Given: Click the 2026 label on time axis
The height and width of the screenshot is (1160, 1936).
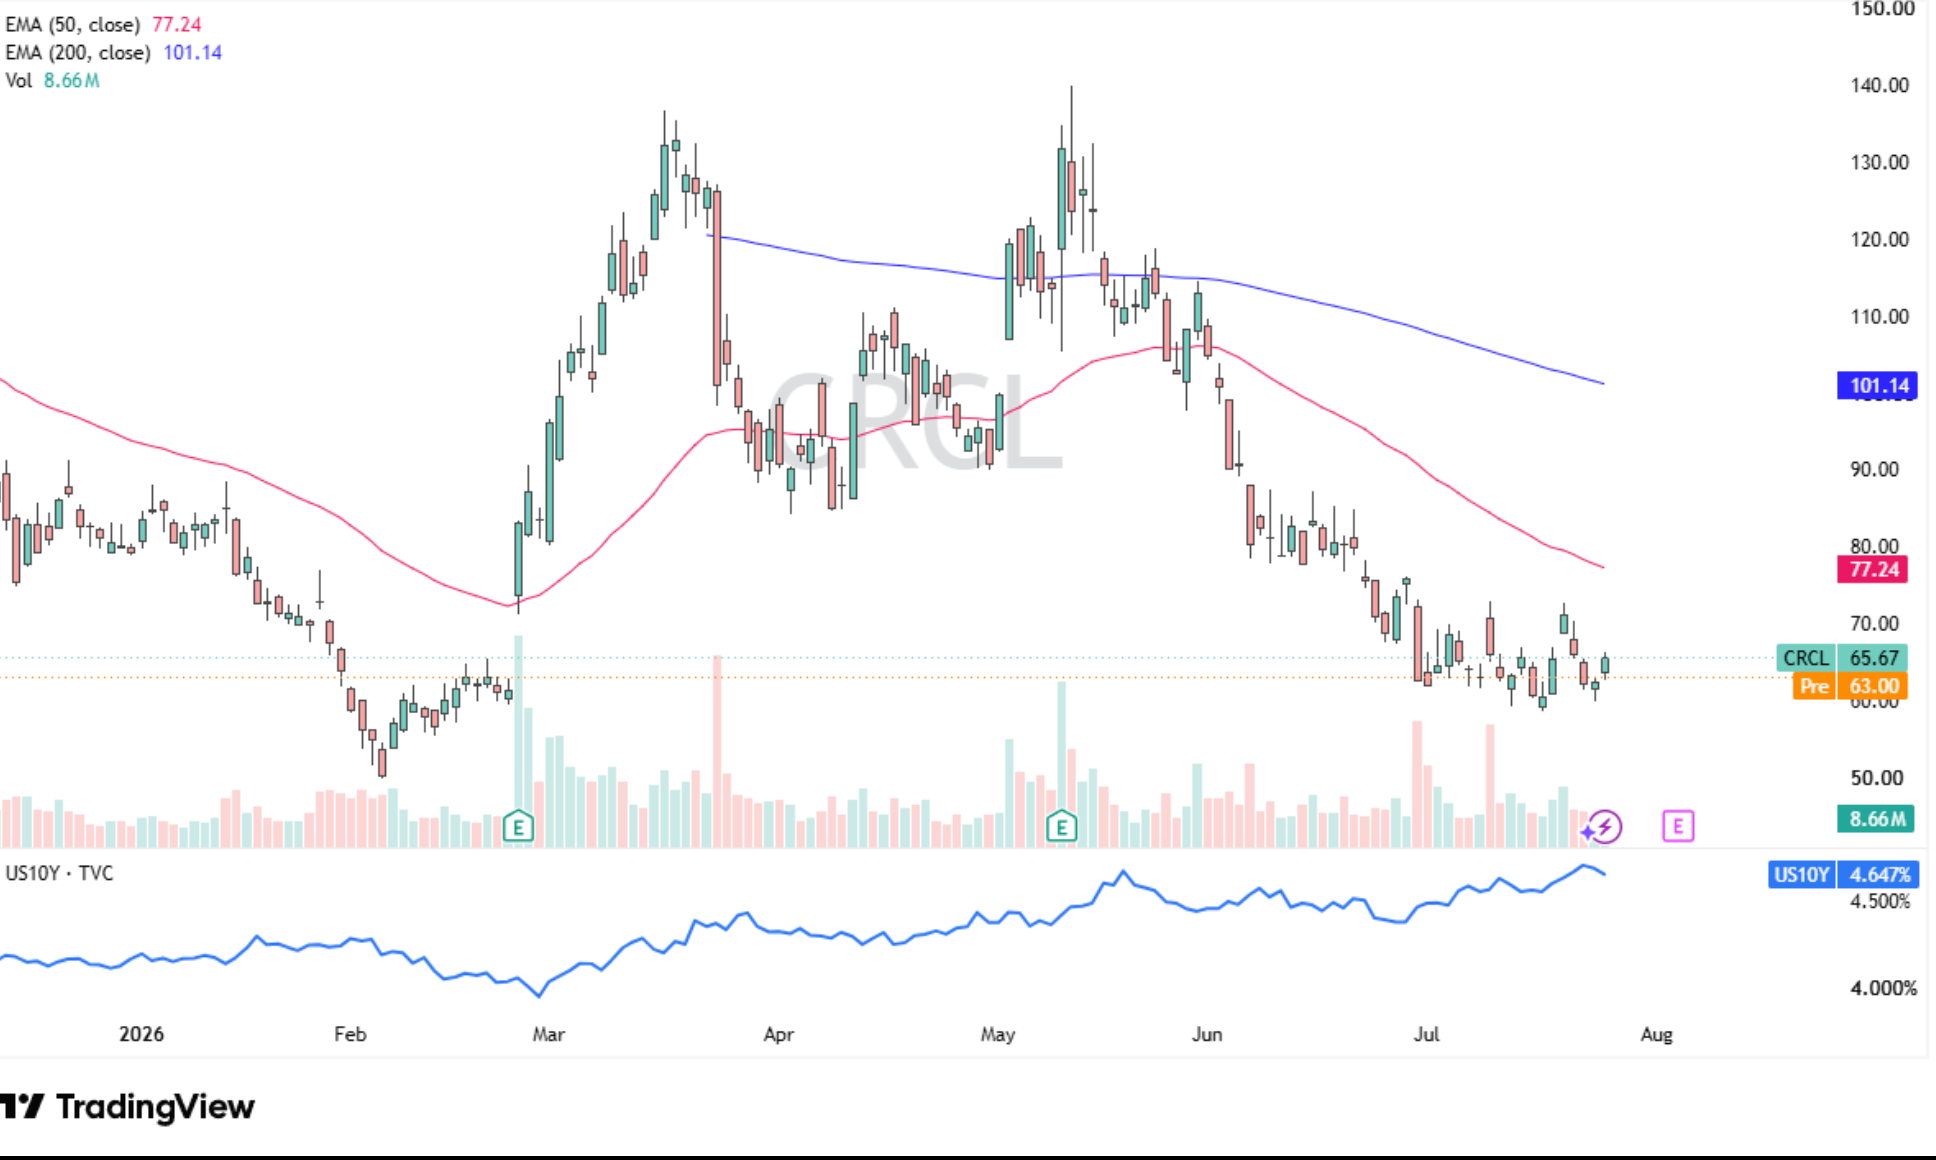Looking at the screenshot, I should [141, 1034].
